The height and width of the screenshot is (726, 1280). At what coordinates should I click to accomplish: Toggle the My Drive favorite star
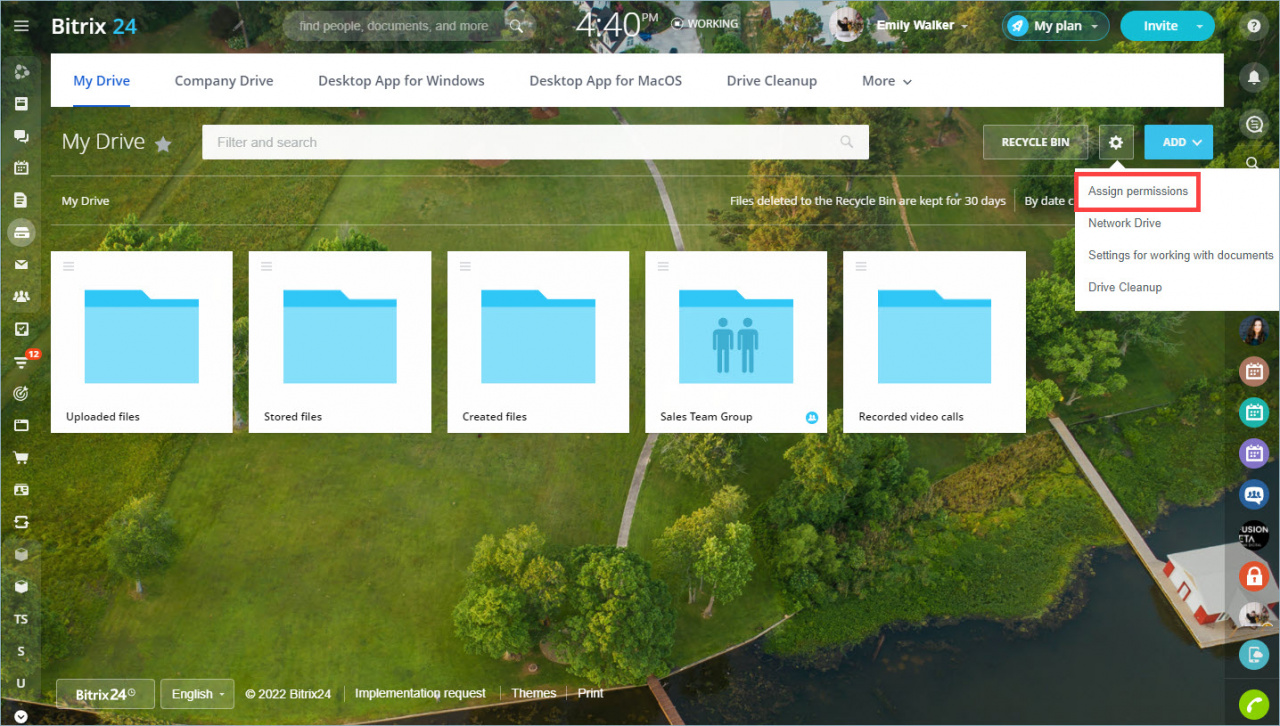coord(163,144)
